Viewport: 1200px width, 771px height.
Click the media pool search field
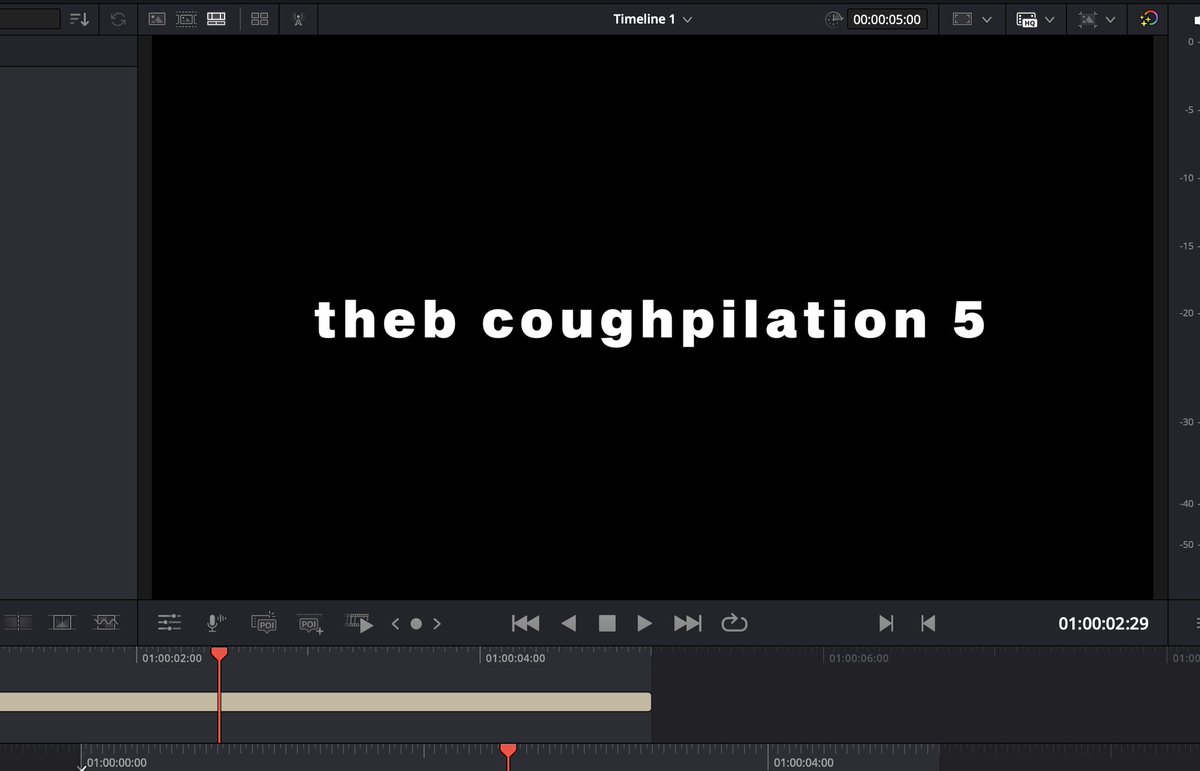coord(30,19)
